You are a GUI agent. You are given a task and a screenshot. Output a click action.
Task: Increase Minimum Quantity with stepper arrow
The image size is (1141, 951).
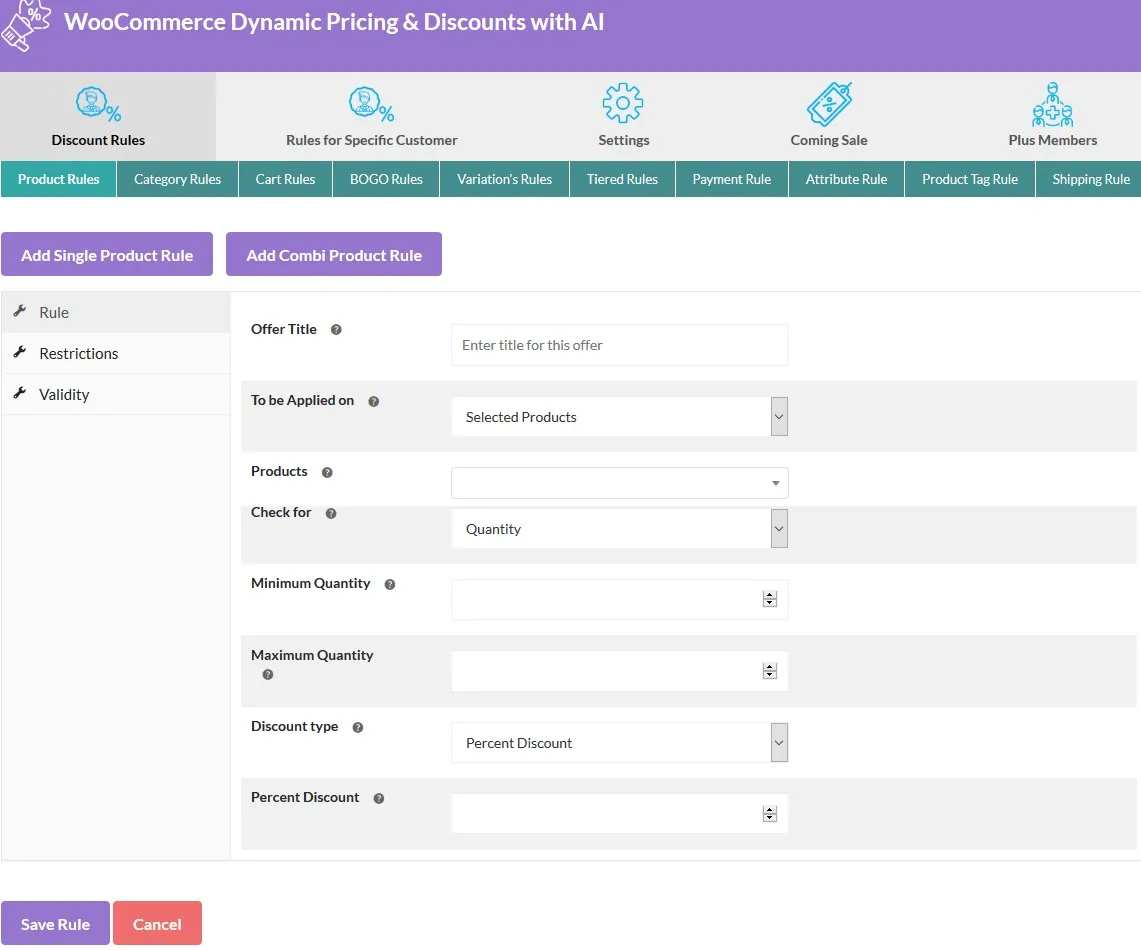[x=769, y=595]
